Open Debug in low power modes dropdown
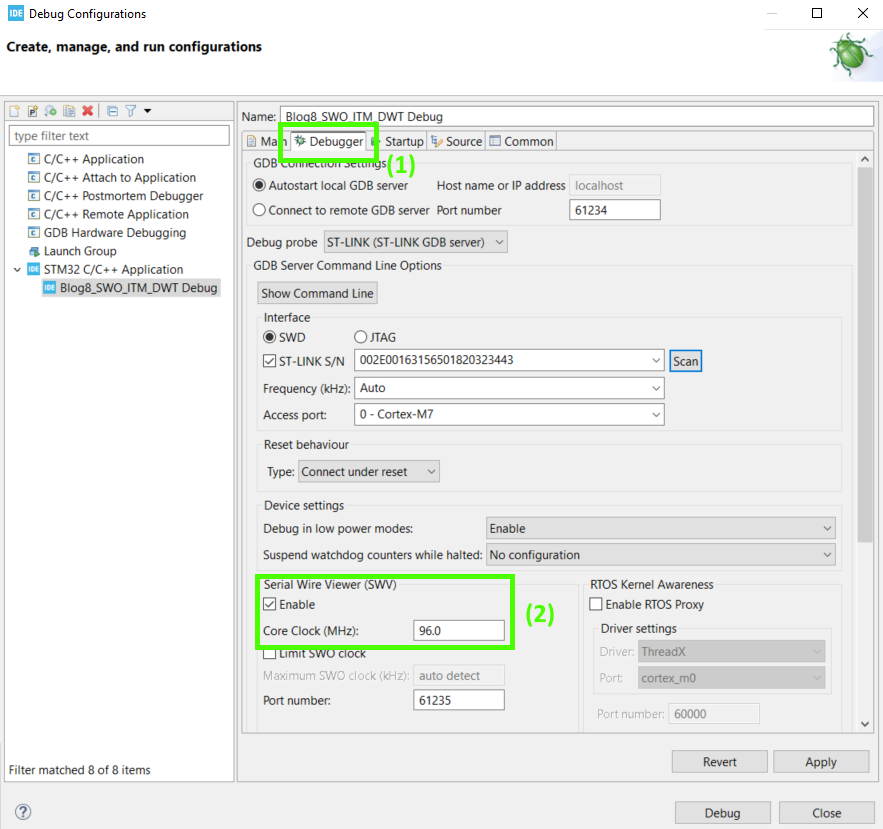The image size is (883, 829). (661, 528)
